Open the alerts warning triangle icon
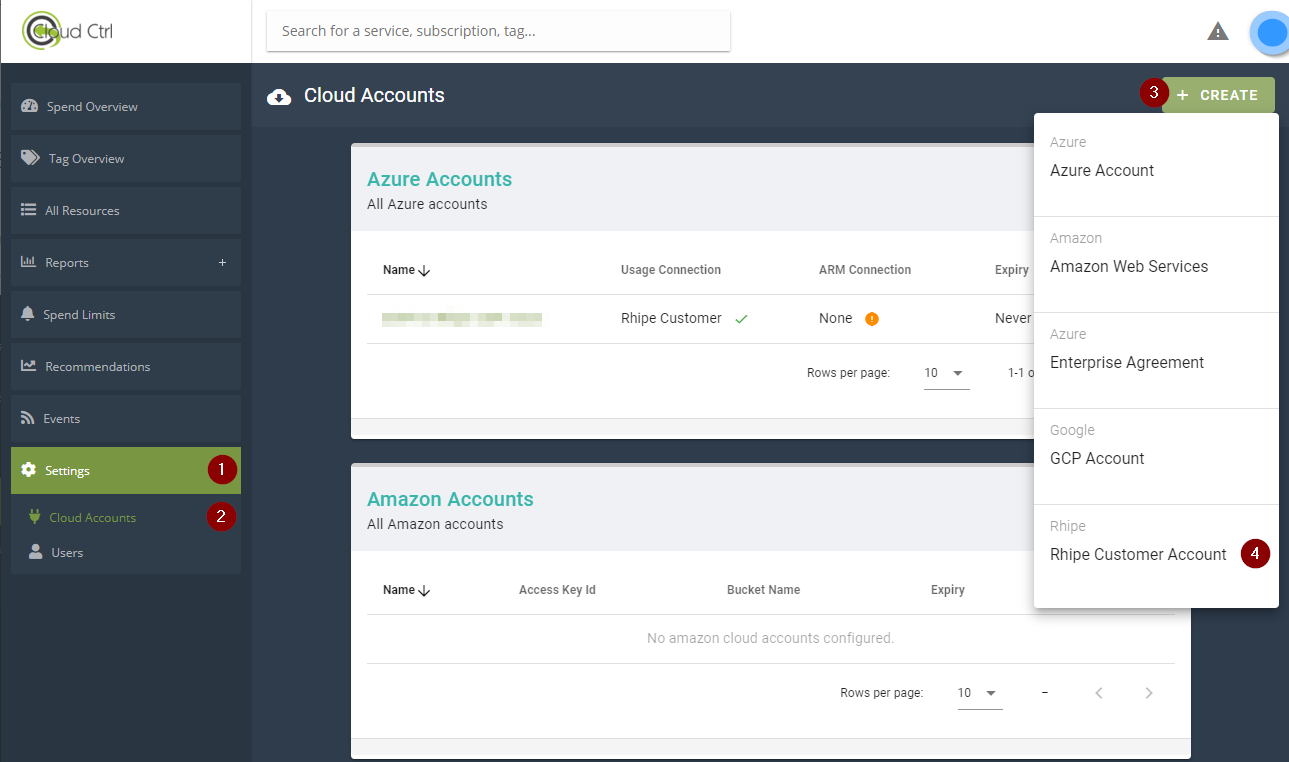Viewport: 1289px width, 762px height. [1217, 31]
